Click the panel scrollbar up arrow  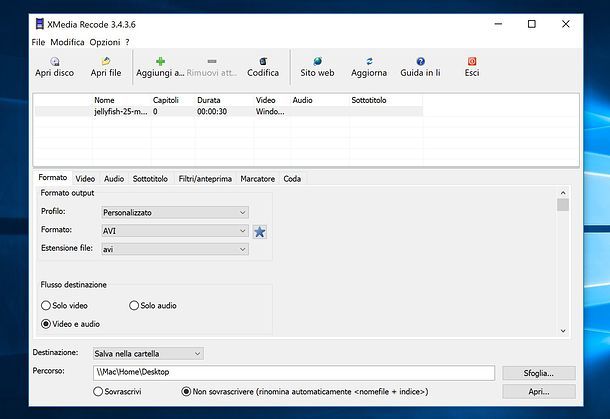(x=563, y=193)
